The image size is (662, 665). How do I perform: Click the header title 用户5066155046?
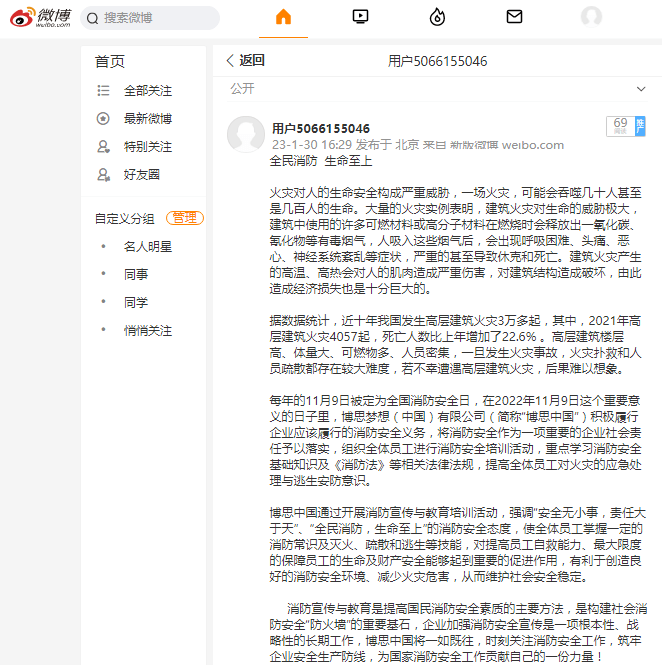tap(437, 61)
